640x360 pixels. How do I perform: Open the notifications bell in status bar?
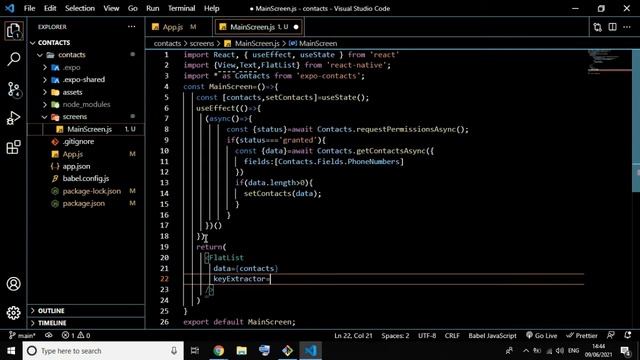tap(627, 335)
